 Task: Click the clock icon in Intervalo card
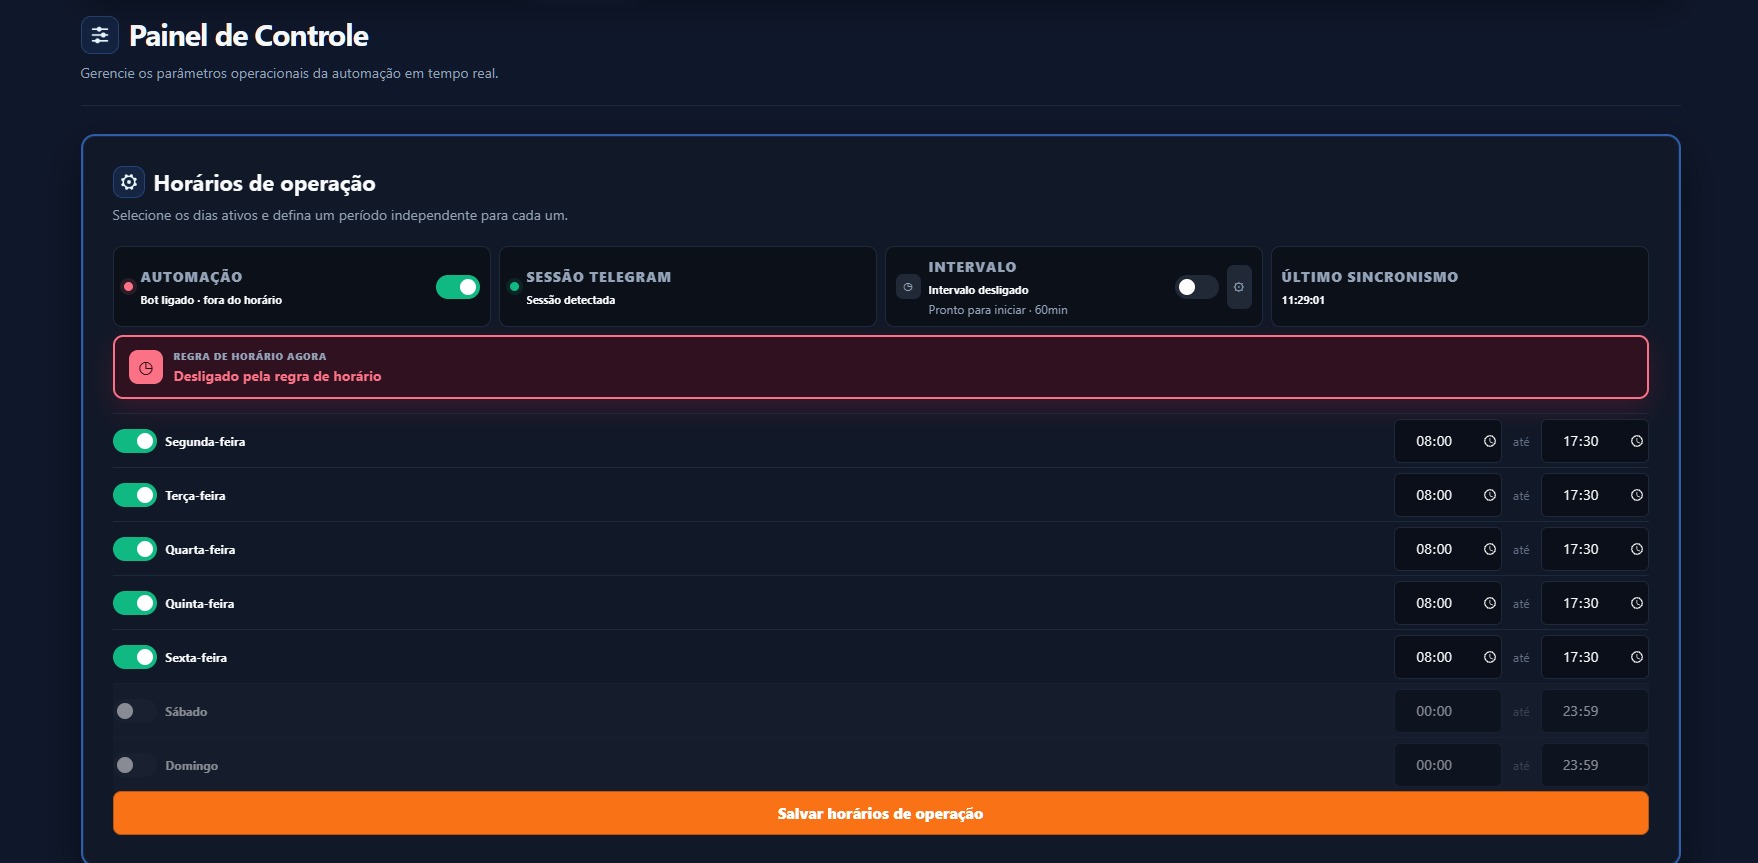pos(908,287)
